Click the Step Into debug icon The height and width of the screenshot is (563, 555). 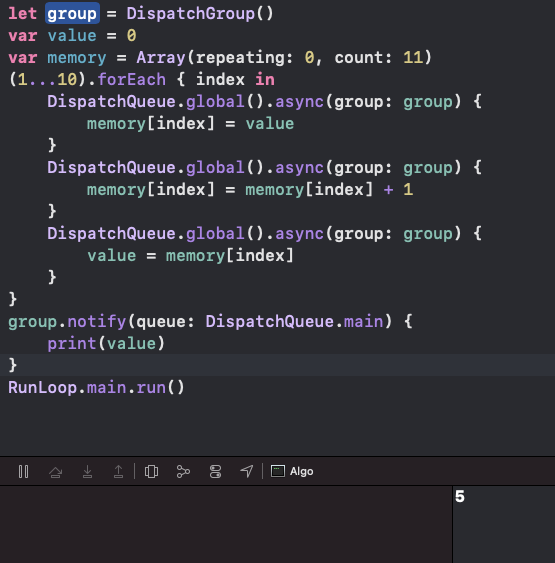[x=87, y=471]
